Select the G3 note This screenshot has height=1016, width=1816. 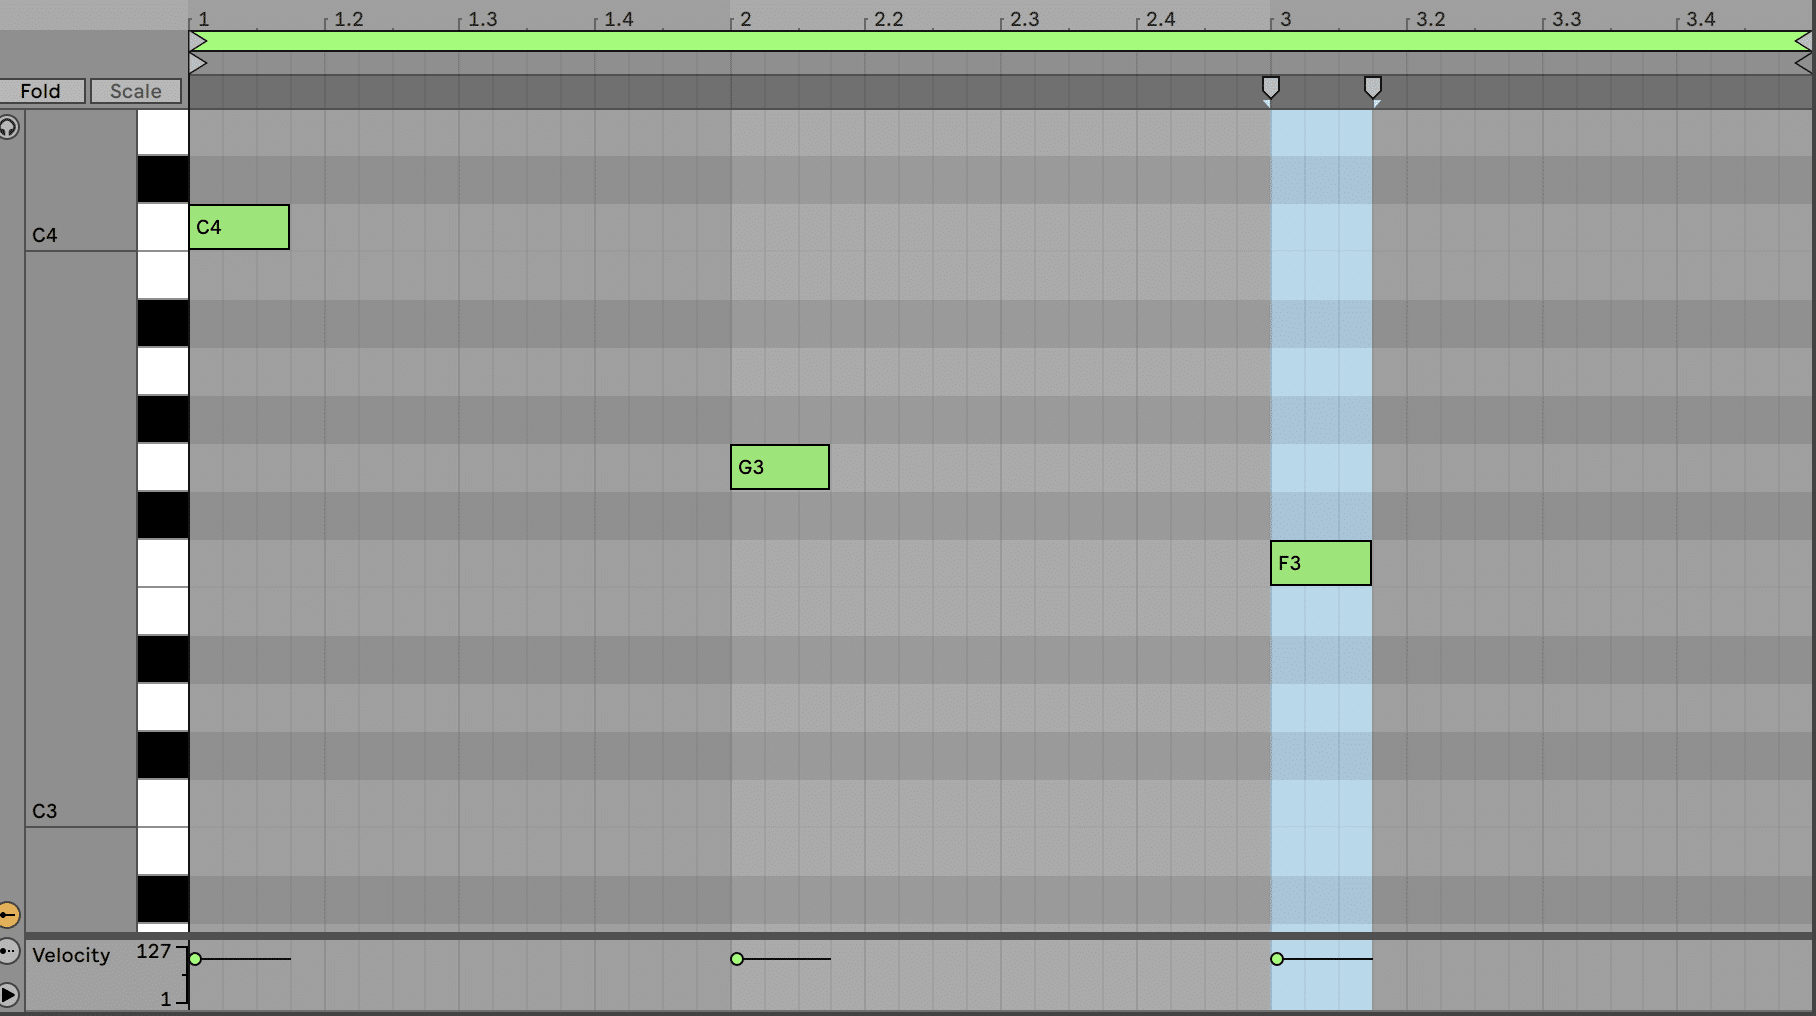[779, 467]
